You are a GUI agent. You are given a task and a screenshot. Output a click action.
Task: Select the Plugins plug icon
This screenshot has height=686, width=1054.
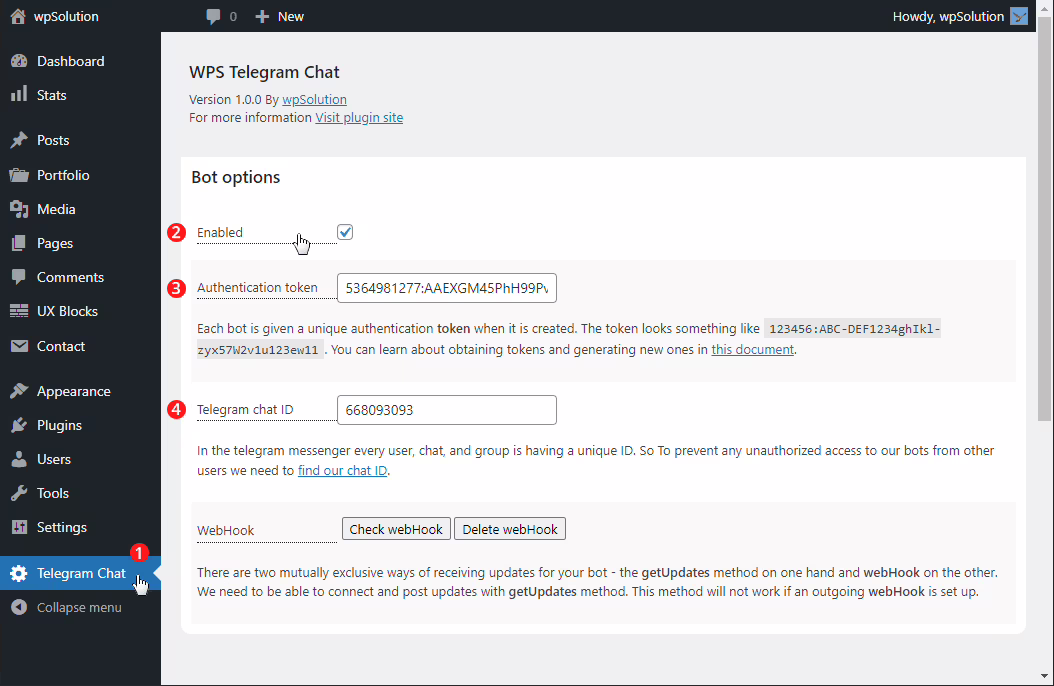pos(19,425)
